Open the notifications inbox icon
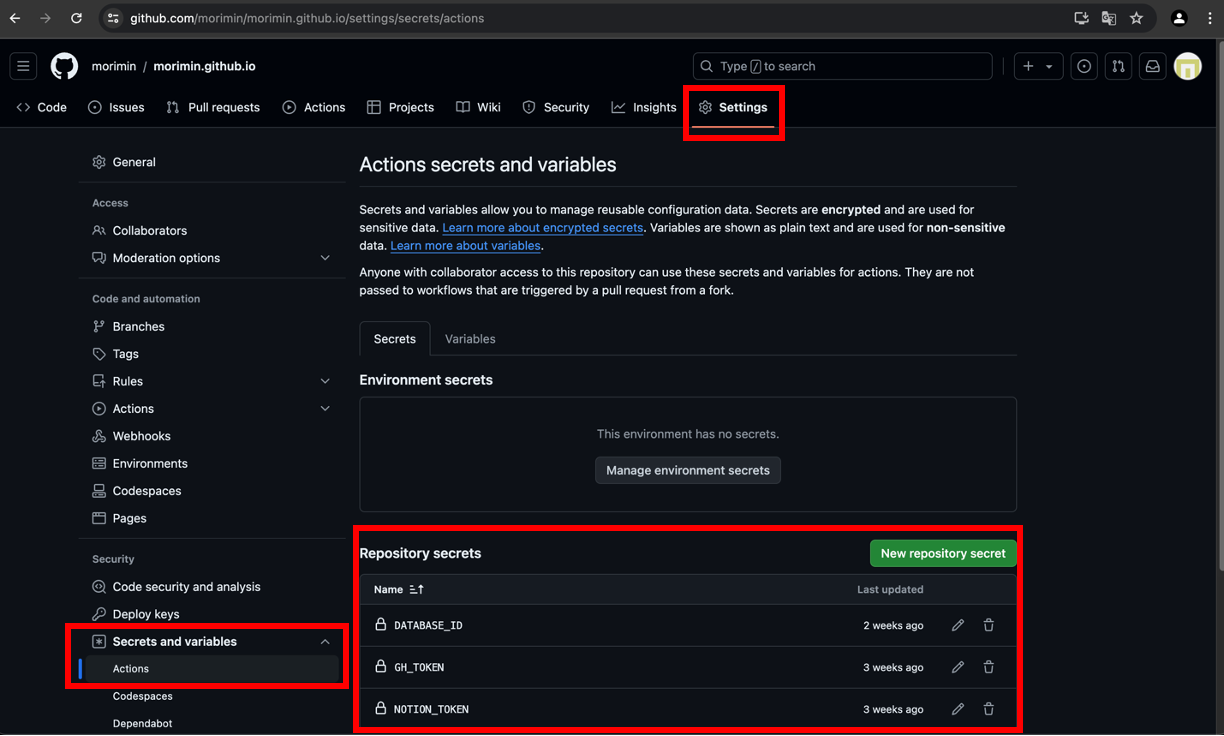 pos(1152,66)
